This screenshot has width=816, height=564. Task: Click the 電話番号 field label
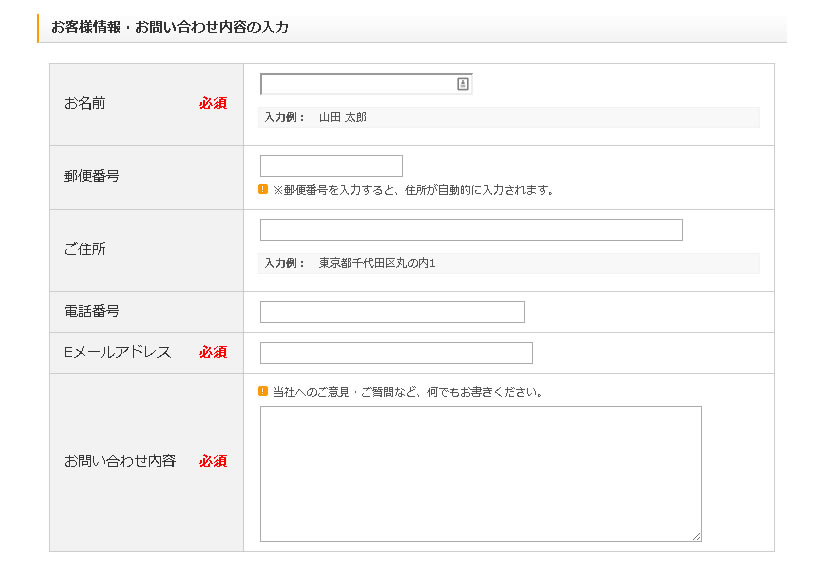pos(92,311)
